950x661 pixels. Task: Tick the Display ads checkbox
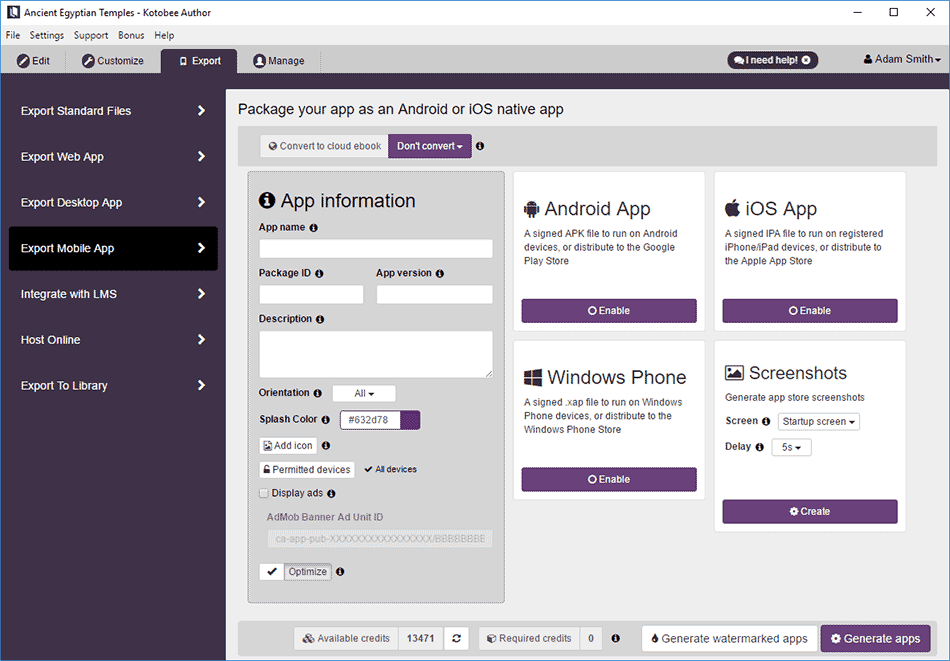pos(264,493)
